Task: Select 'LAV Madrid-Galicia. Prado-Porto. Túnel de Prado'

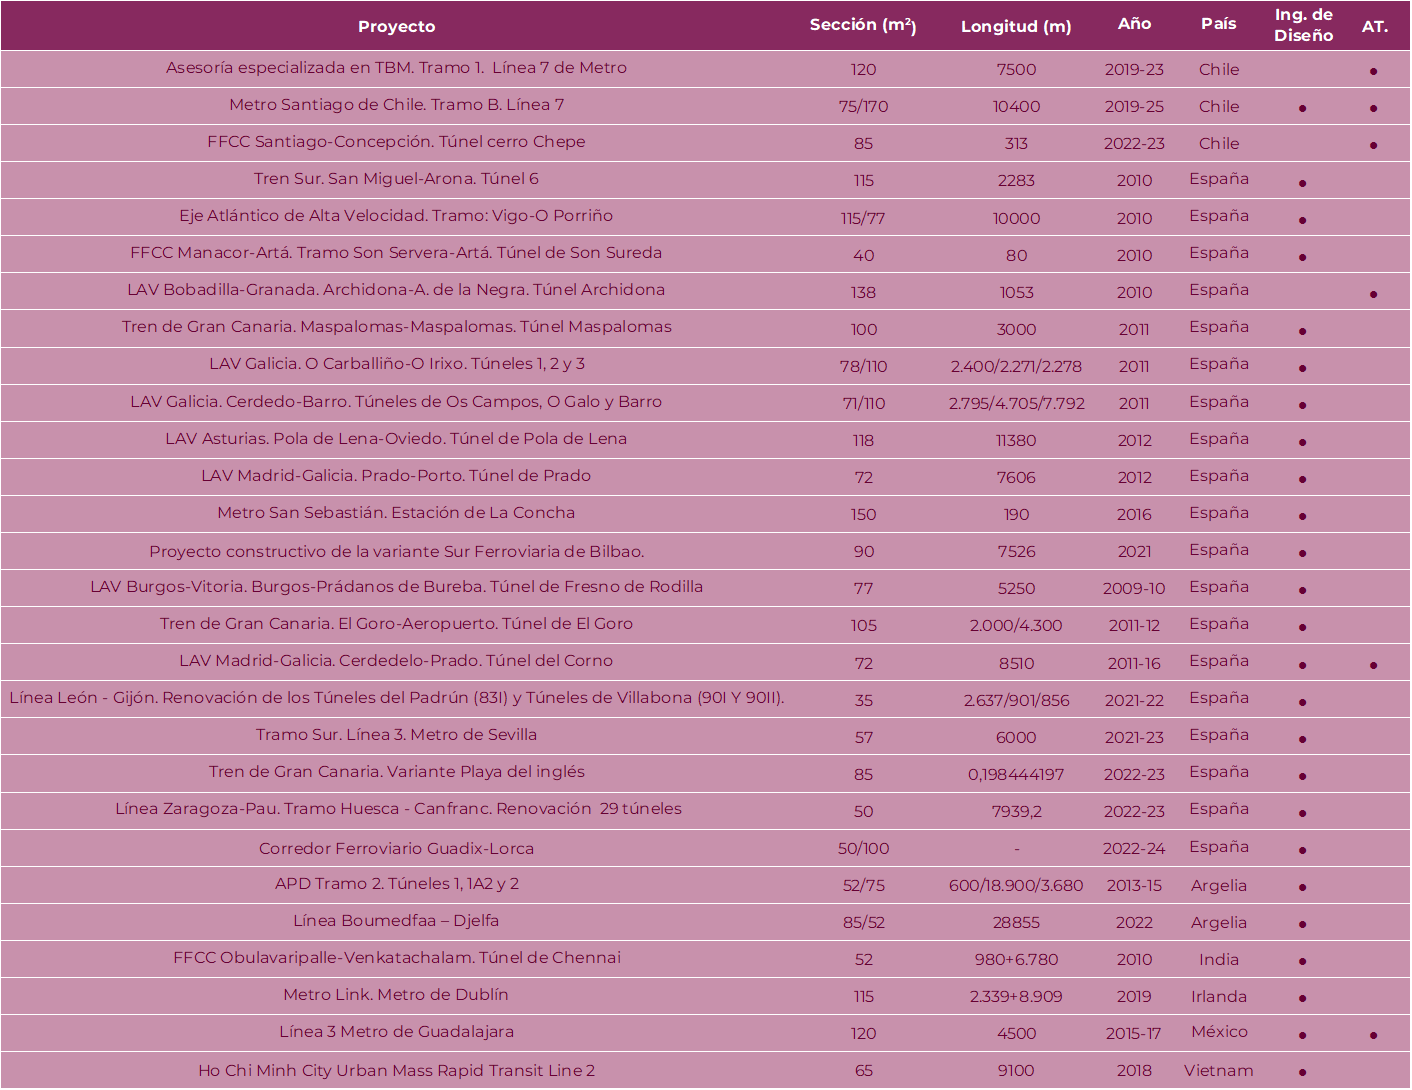Action: [396, 476]
